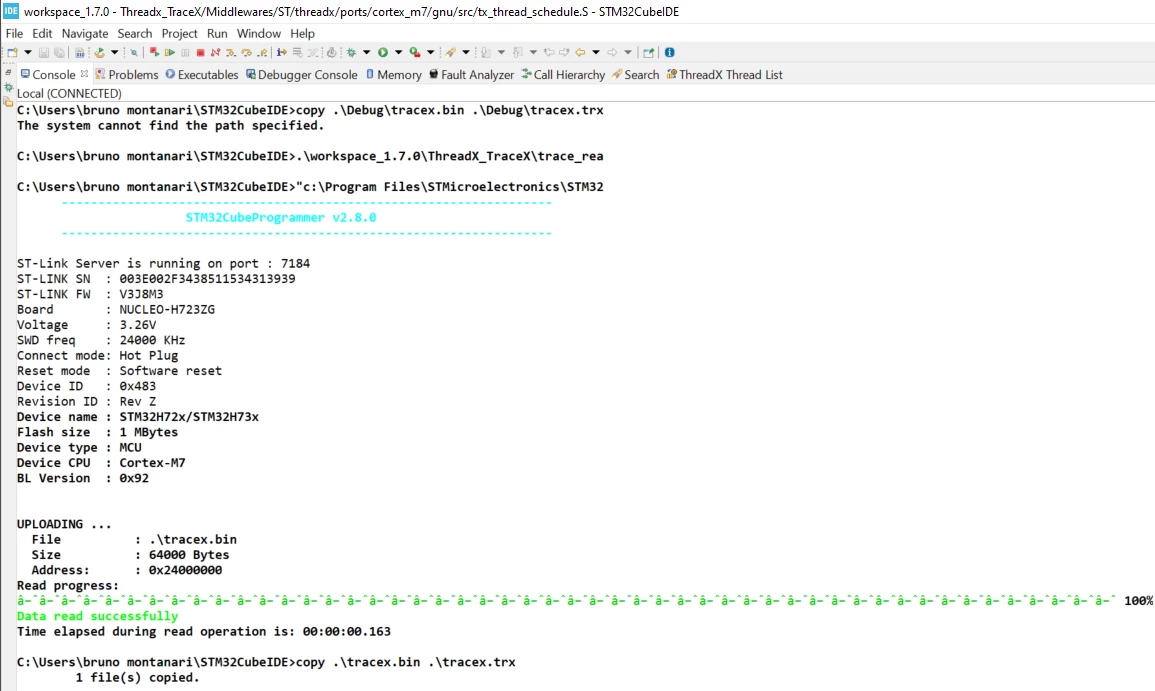This screenshot has width=1155, height=691.
Task: Open the Navigate menu
Action: point(85,33)
